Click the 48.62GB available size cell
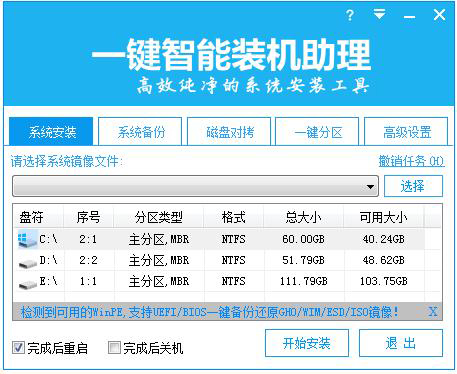 pos(384,260)
